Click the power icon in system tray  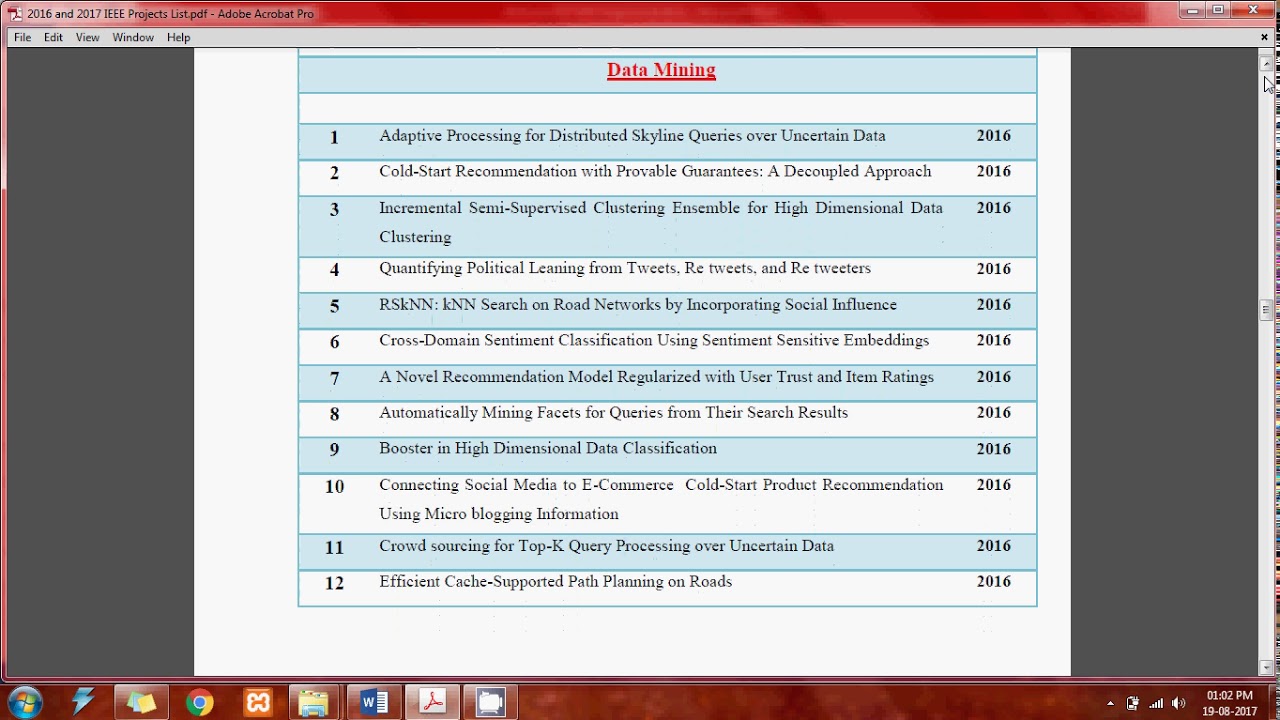(x=1132, y=703)
